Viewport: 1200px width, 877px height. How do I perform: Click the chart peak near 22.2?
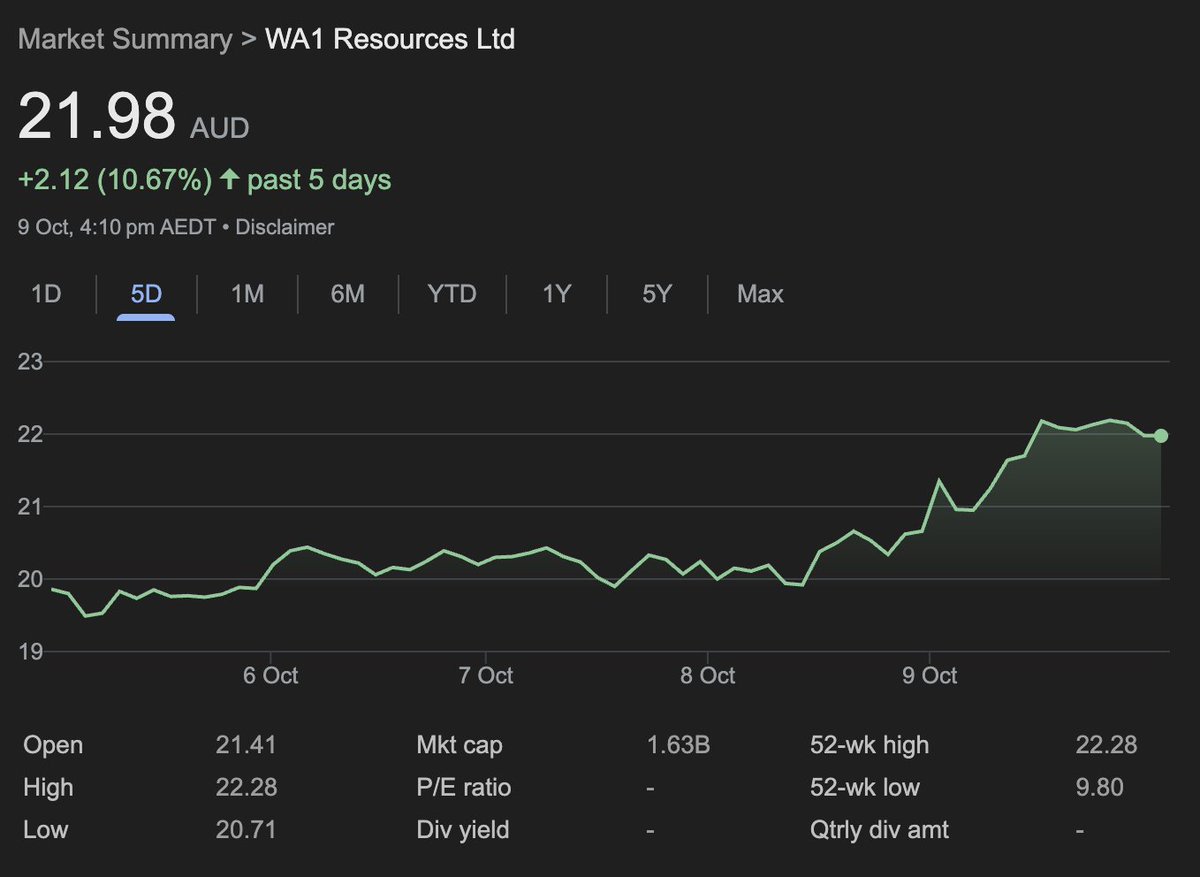[x=1043, y=420]
